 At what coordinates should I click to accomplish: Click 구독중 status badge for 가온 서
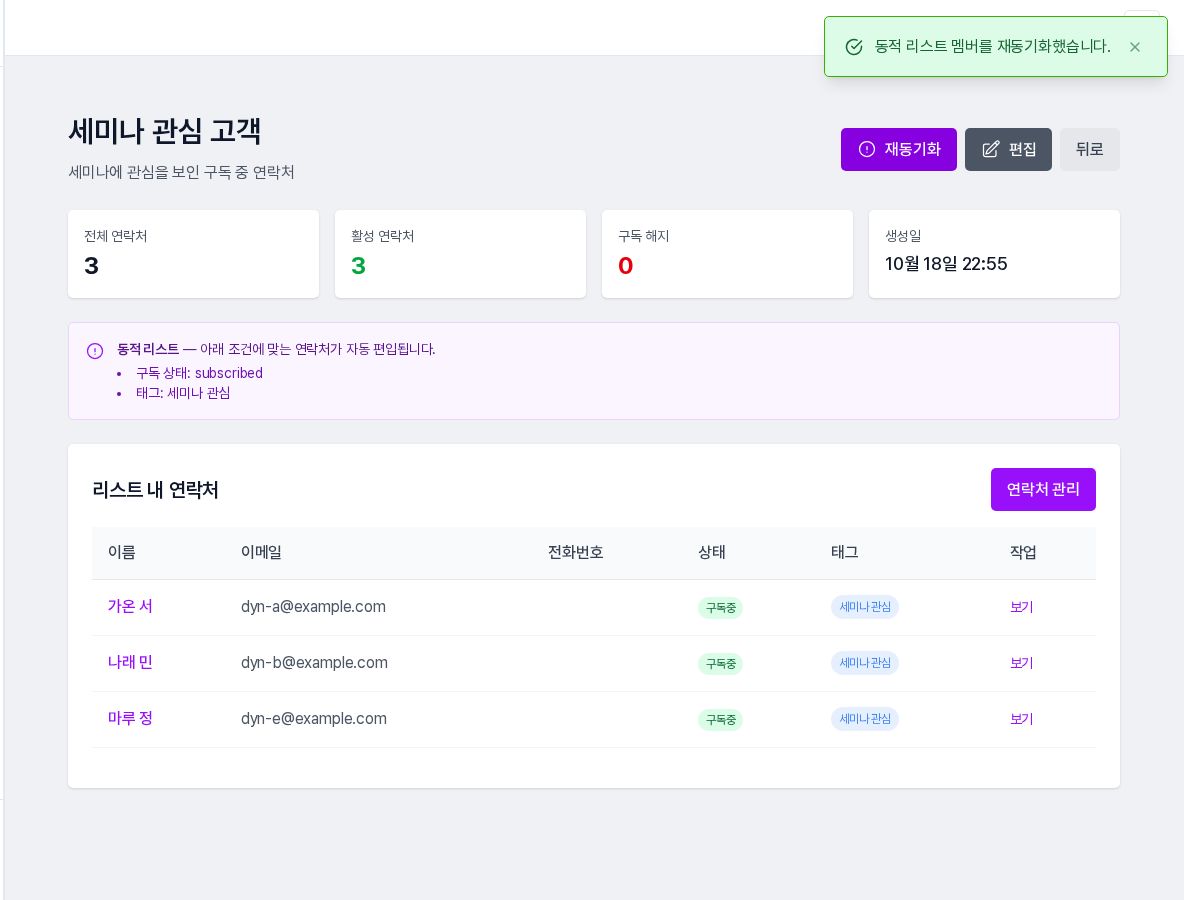pos(720,608)
